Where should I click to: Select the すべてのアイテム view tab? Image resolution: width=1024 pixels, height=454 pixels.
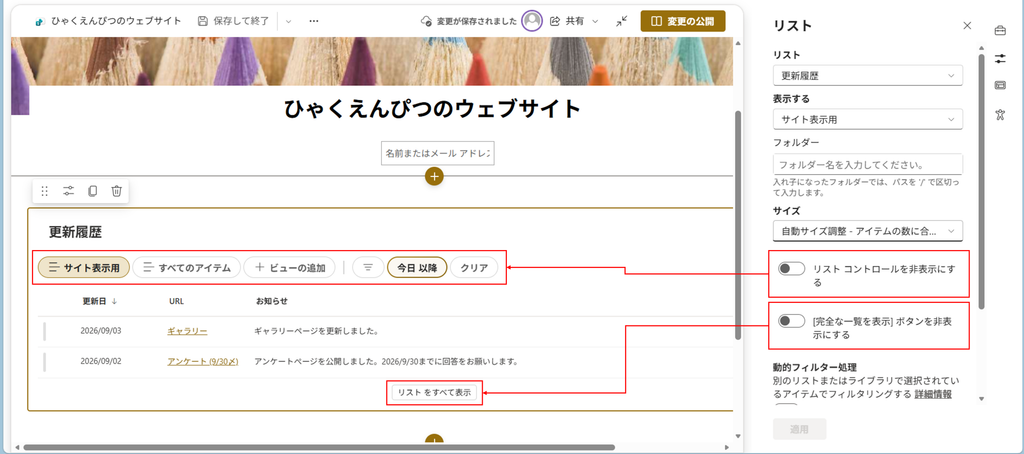(186, 267)
